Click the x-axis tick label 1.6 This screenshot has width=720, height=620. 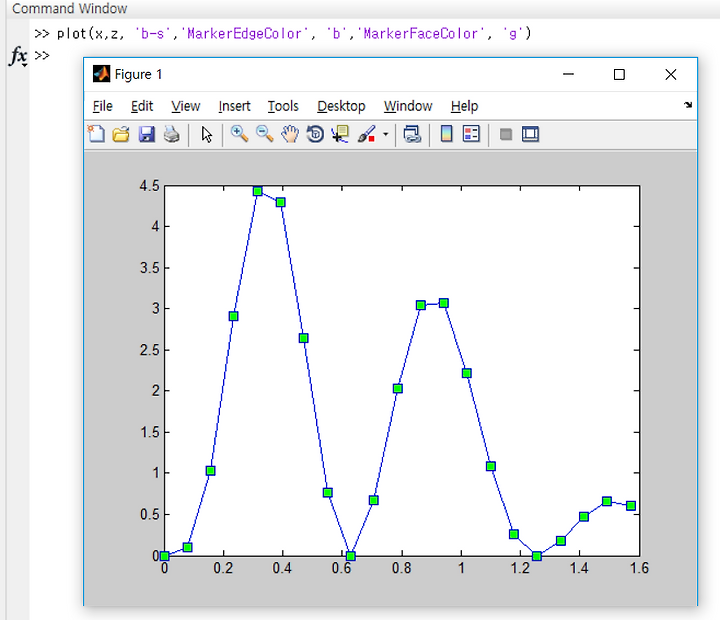tap(639, 569)
